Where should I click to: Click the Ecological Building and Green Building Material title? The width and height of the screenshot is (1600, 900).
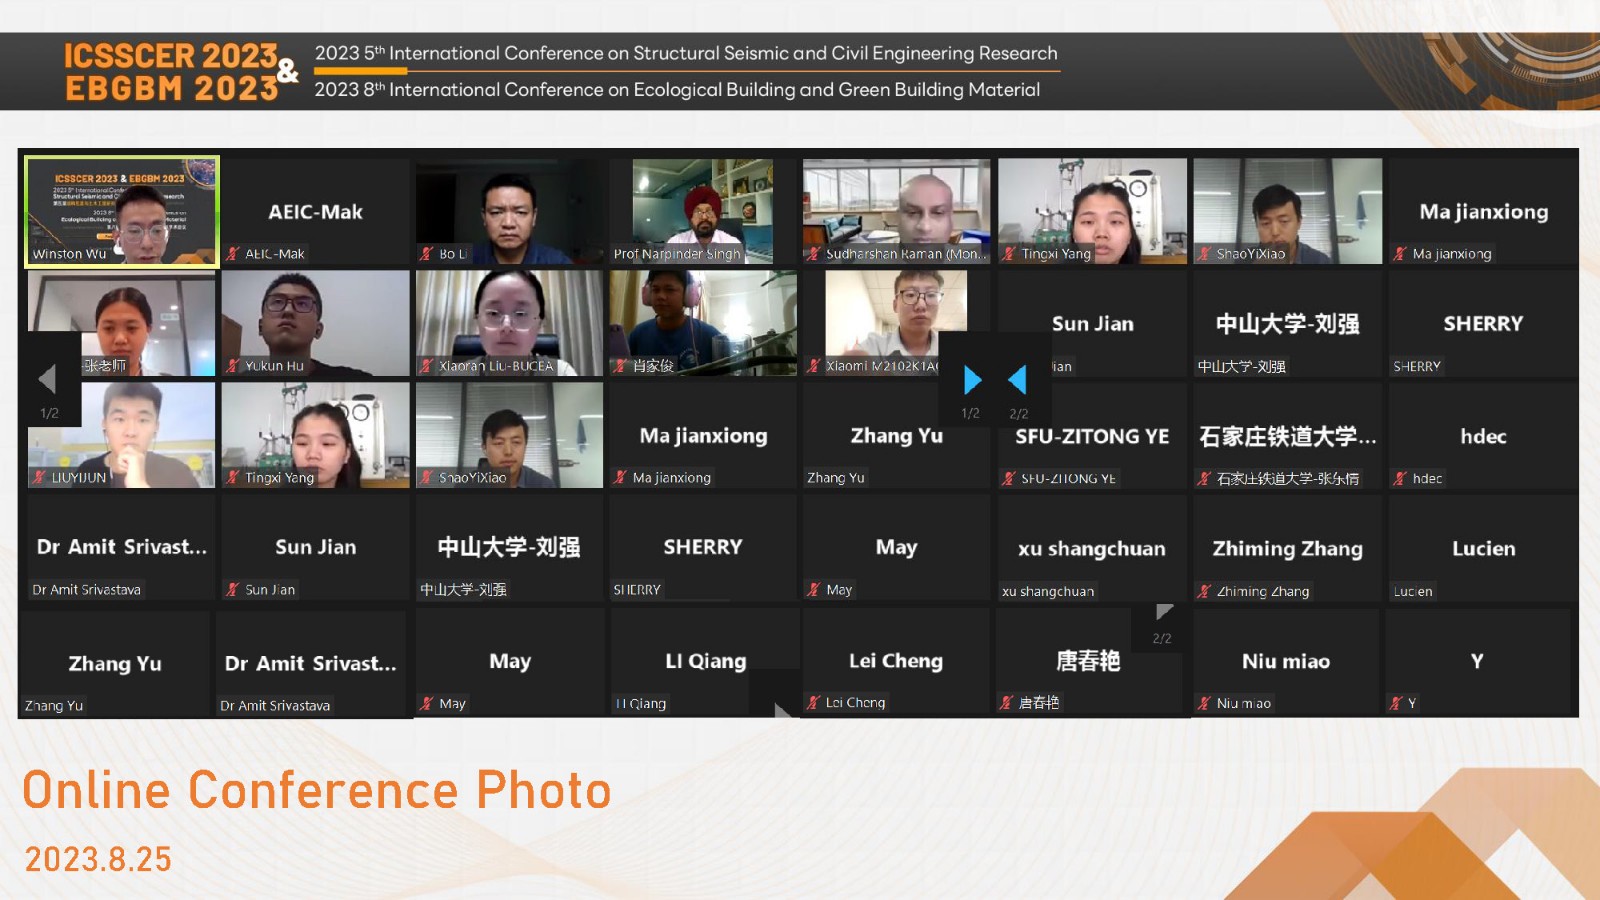point(677,89)
